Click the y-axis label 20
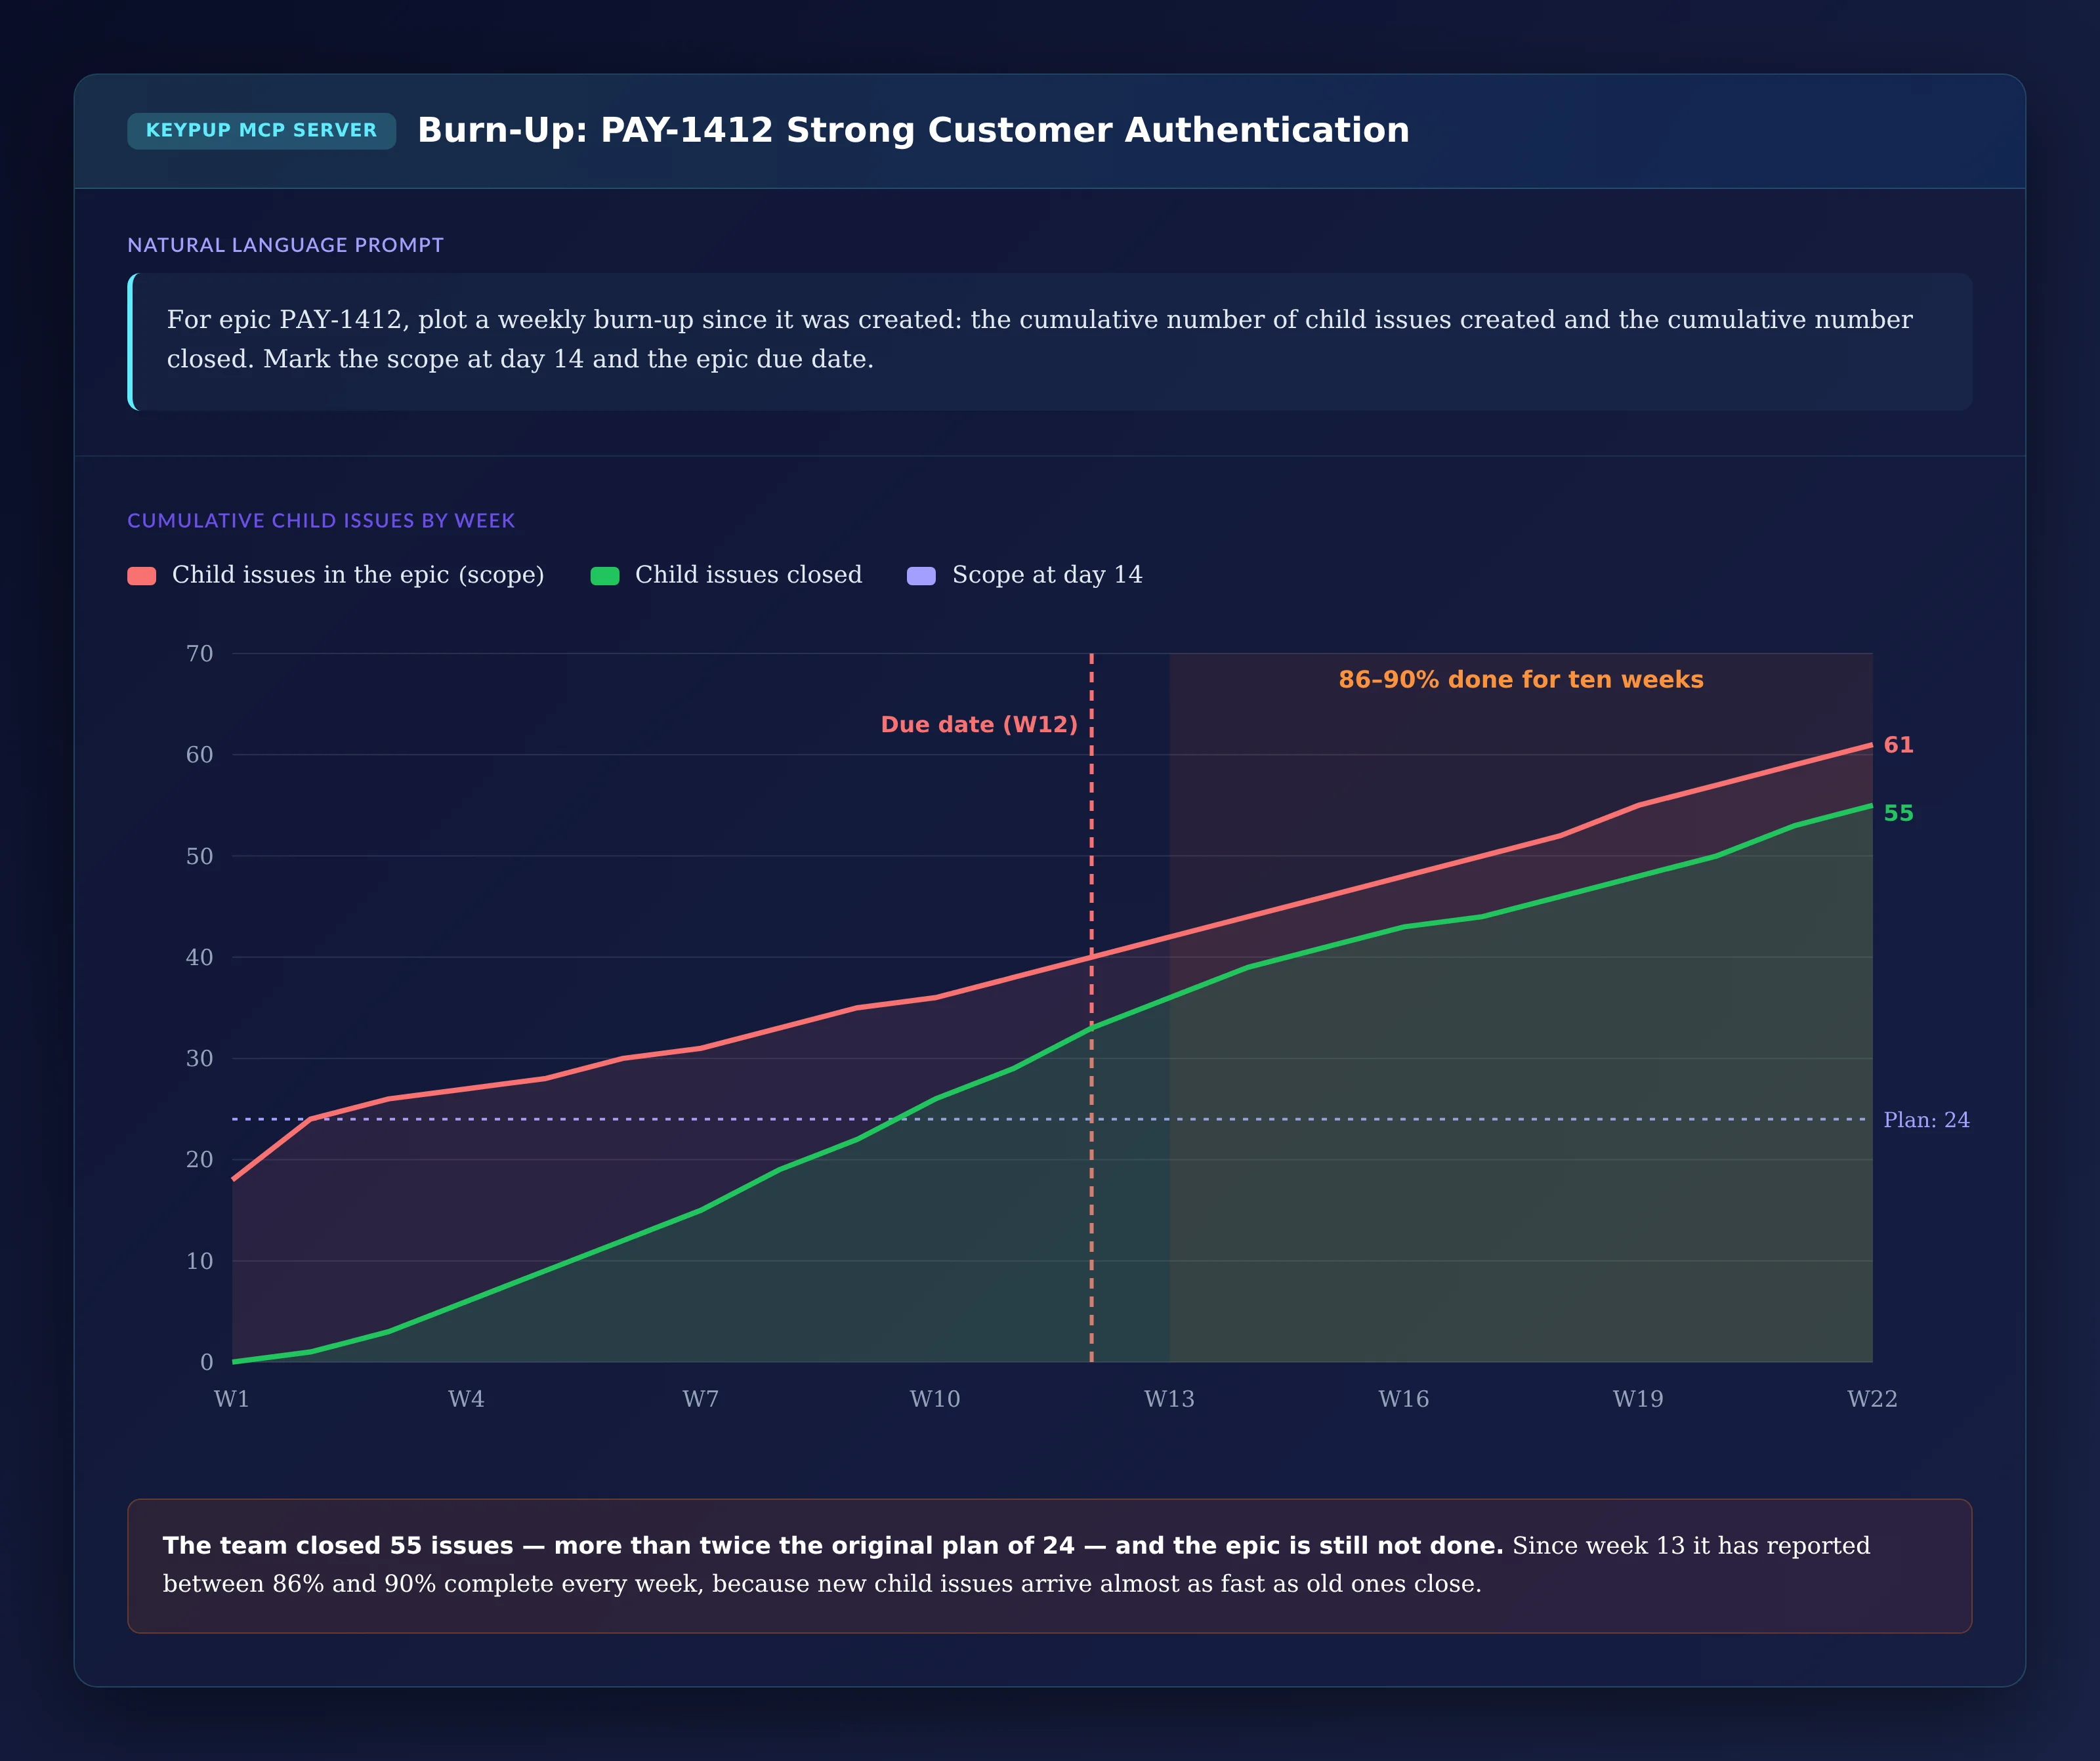This screenshot has height=1761, width=2100. pos(199,1160)
